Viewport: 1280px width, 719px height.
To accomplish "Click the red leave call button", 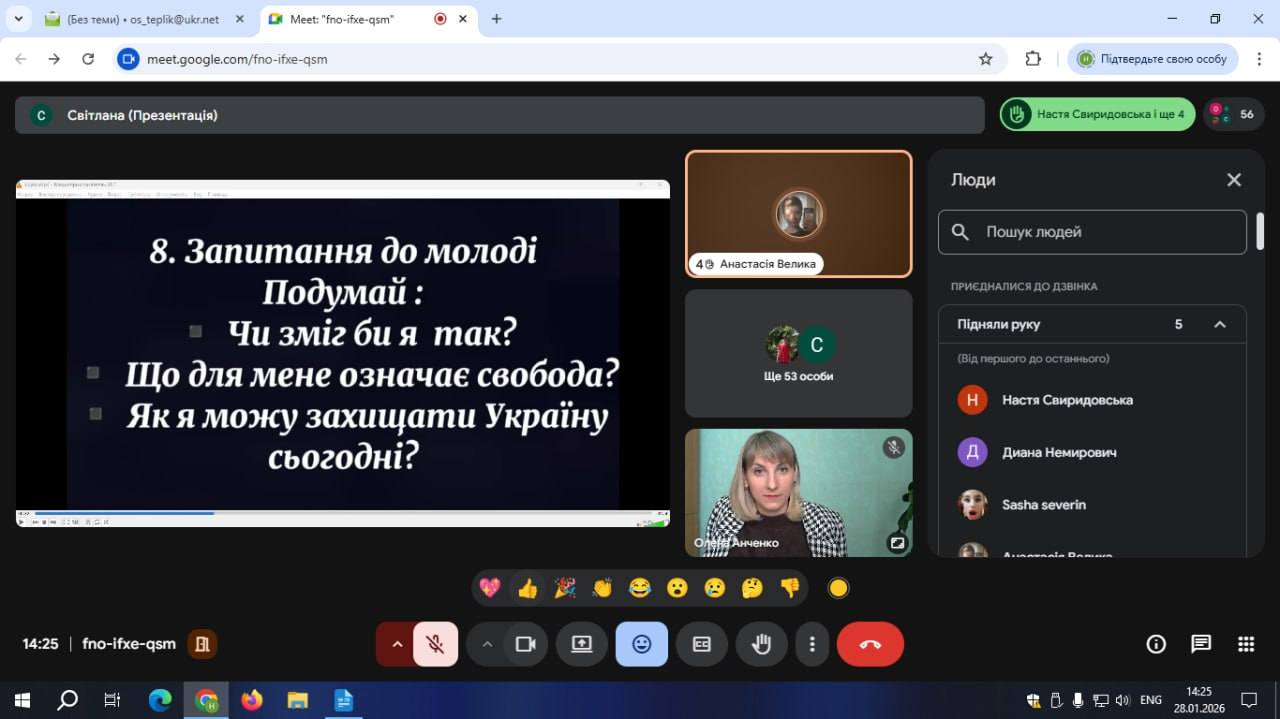I will (x=870, y=644).
